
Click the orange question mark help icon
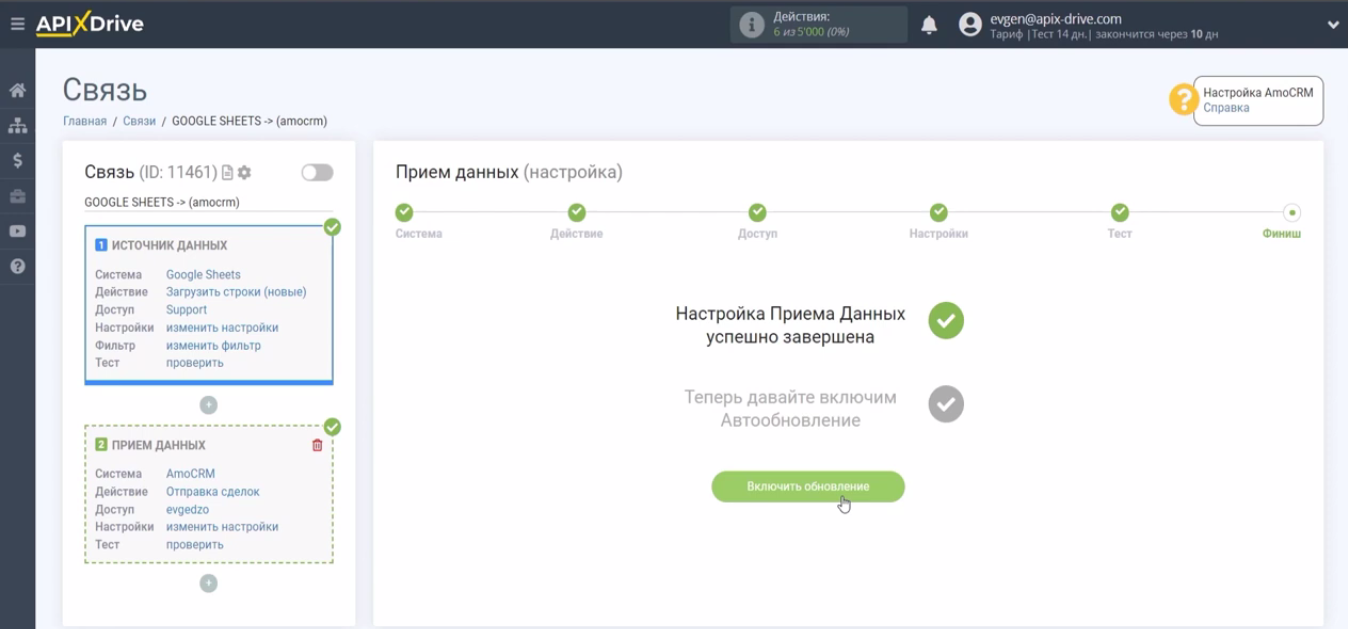pos(1184,99)
